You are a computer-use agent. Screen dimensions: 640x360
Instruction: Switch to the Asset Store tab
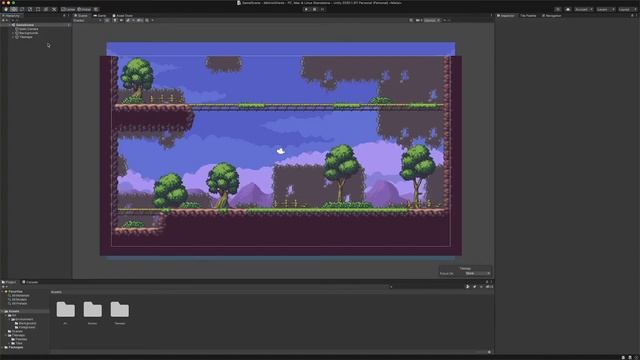click(x=122, y=16)
